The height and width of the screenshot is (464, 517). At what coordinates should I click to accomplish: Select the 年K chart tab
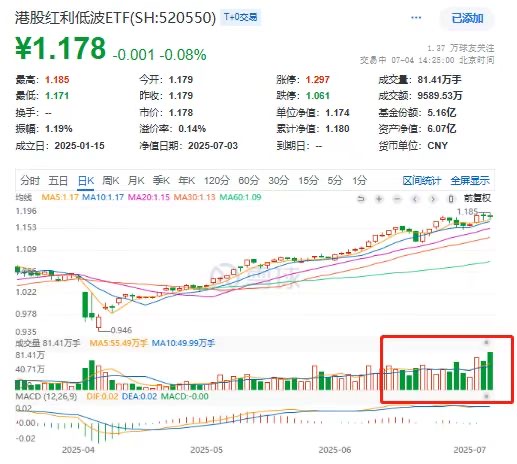(187, 181)
